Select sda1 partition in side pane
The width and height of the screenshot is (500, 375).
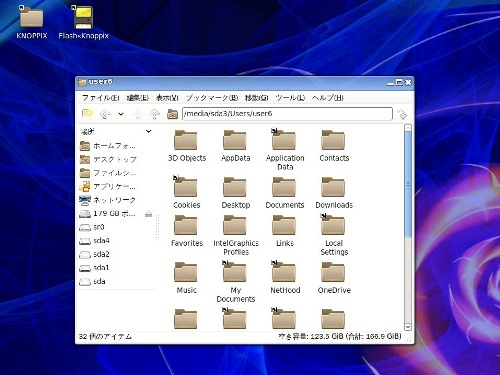[94, 268]
